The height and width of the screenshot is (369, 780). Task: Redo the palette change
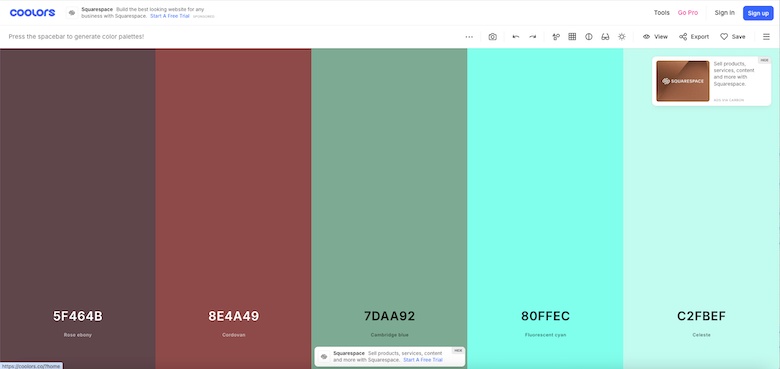coord(532,37)
